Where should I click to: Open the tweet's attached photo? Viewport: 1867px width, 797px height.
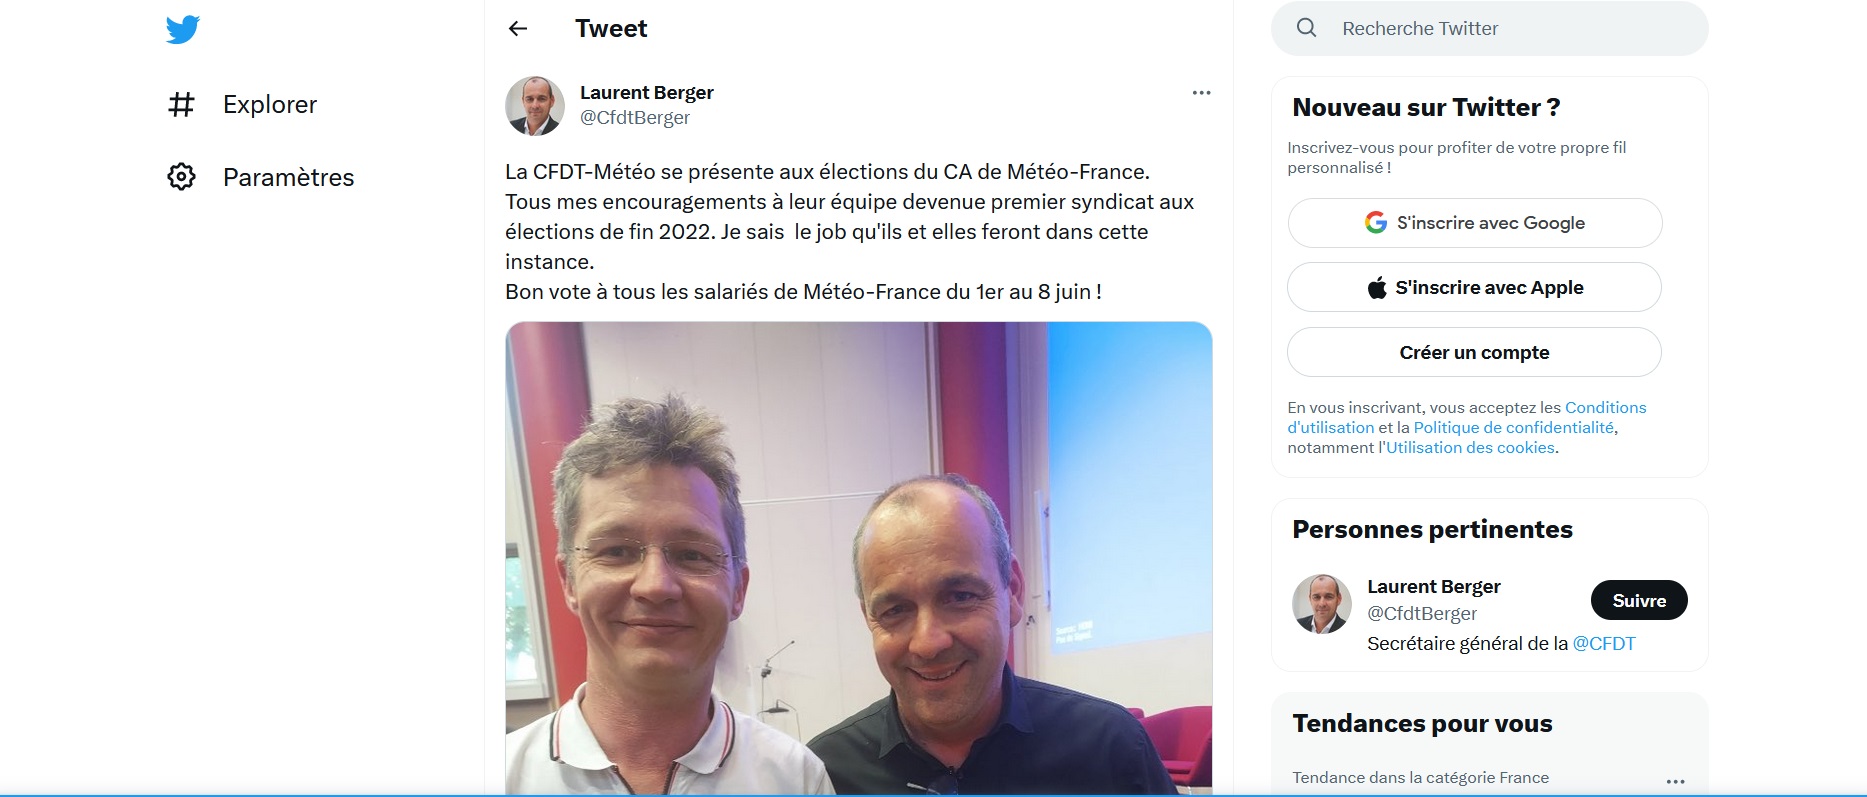(859, 558)
